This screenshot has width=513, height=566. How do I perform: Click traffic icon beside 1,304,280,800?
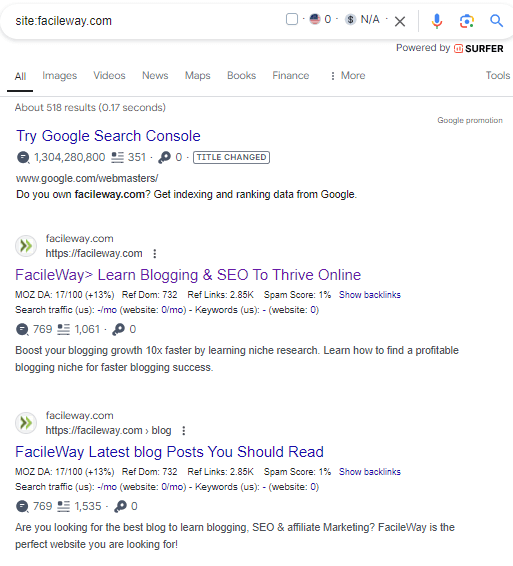[x=23, y=158]
